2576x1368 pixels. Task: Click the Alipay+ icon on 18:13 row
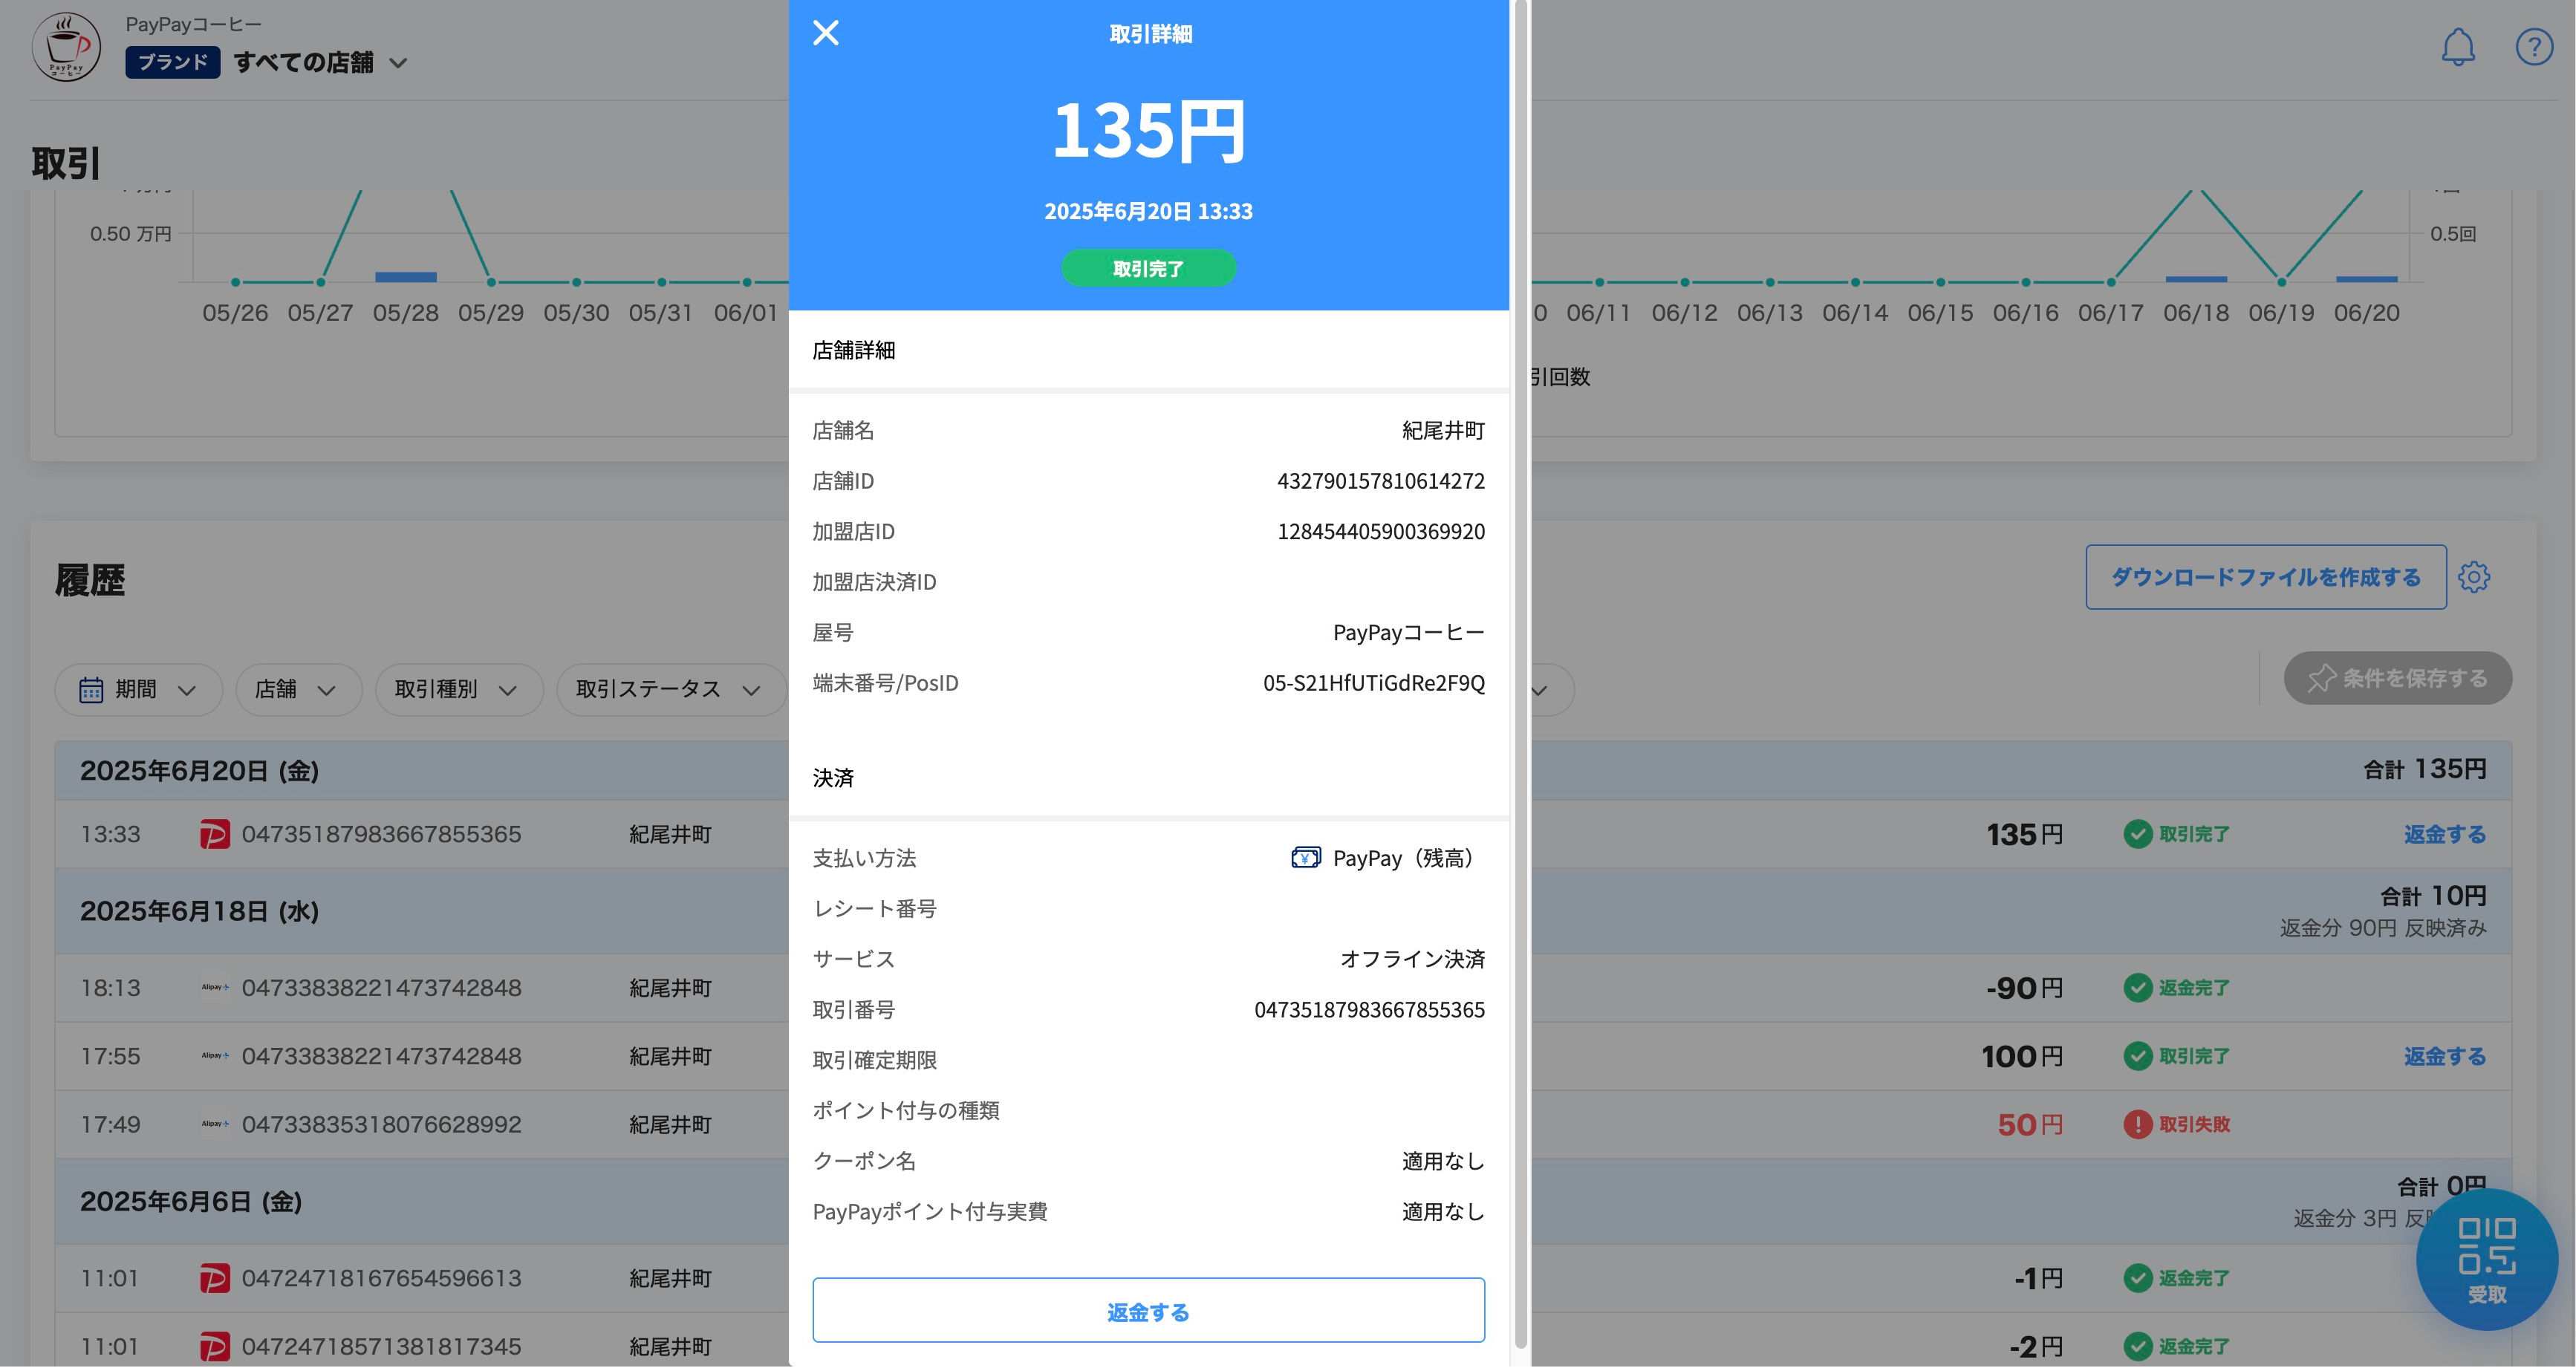(x=214, y=988)
